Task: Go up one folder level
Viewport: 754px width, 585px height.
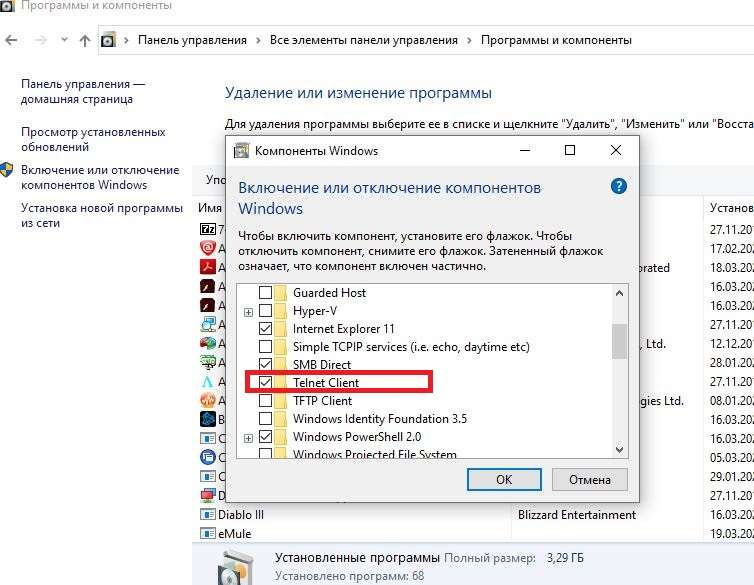Action: (x=85, y=40)
